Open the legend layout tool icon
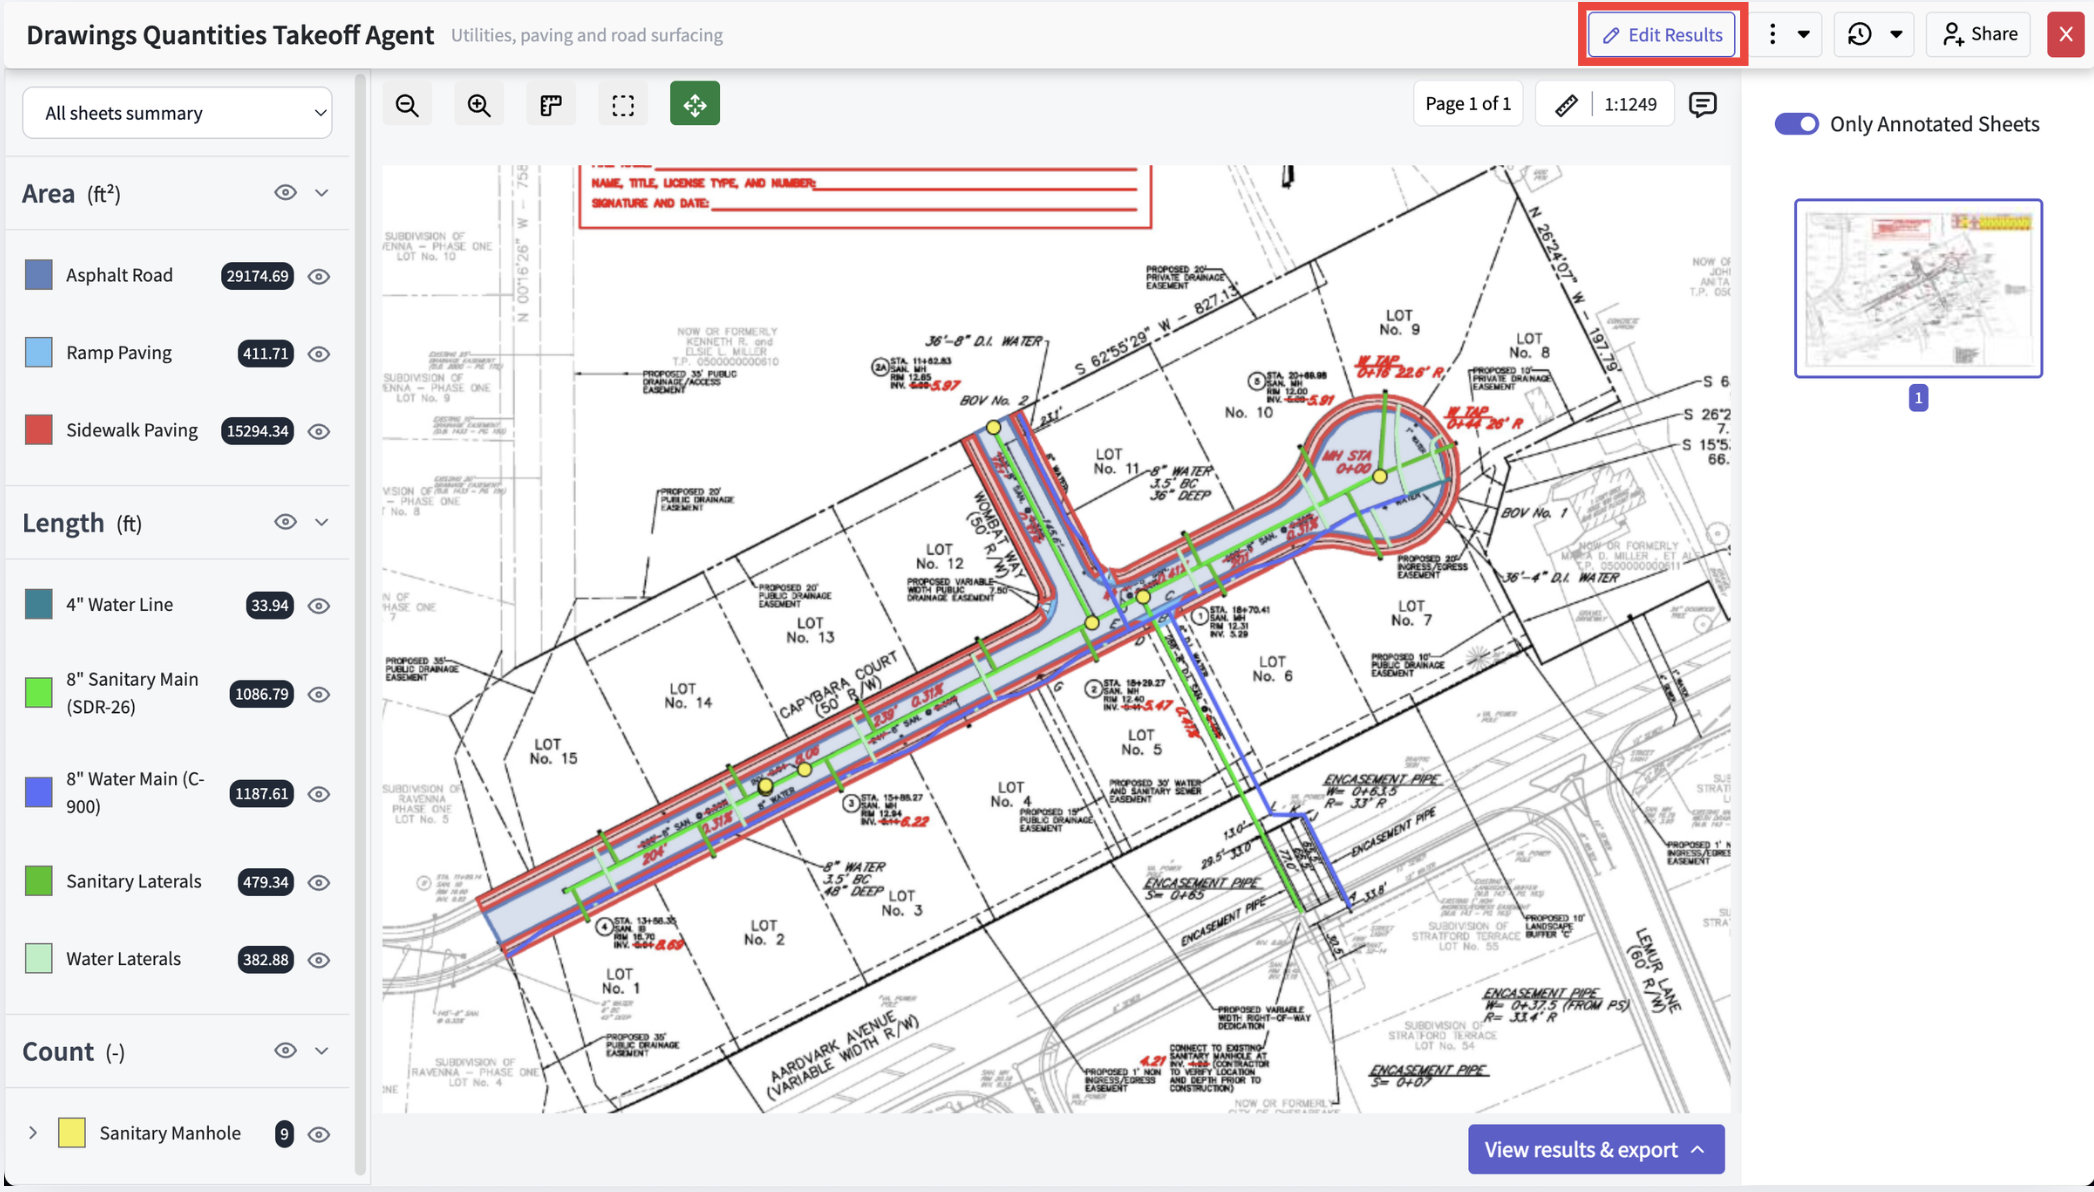This screenshot has width=2094, height=1192. 551,105
